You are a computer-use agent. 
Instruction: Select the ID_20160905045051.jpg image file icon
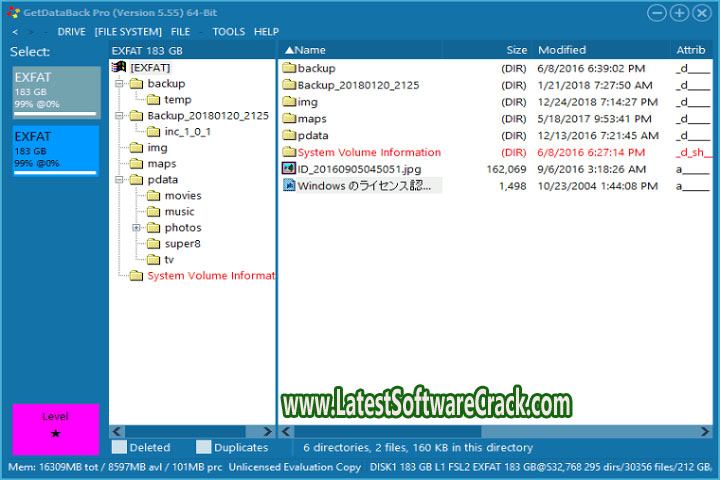pyautogui.click(x=289, y=169)
